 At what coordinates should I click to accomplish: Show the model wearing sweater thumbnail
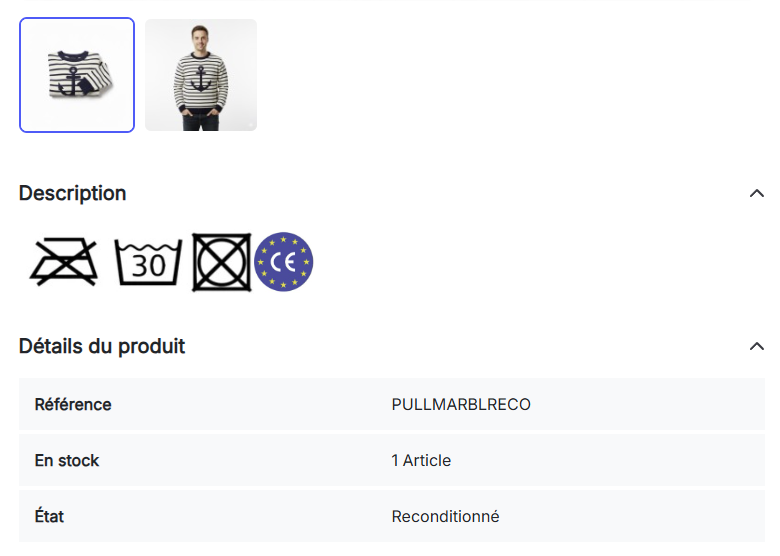(x=201, y=75)
